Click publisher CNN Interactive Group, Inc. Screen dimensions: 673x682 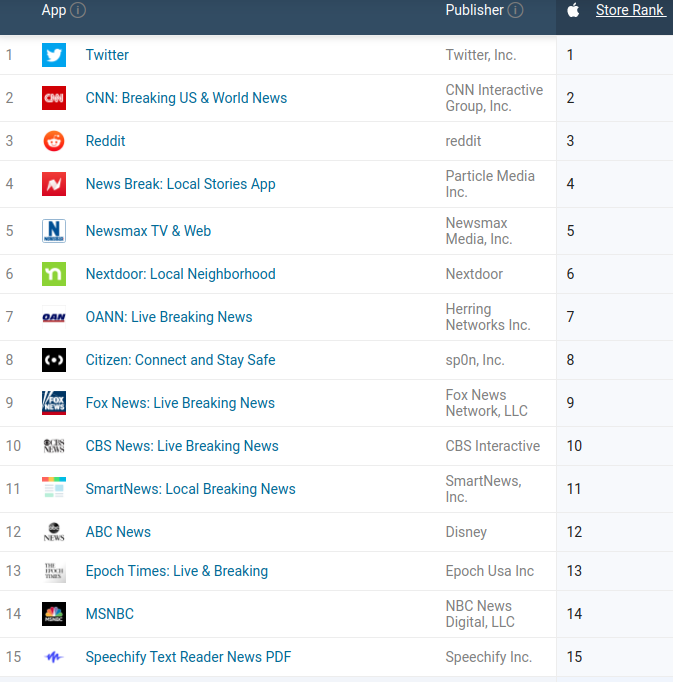pos(494,98)
